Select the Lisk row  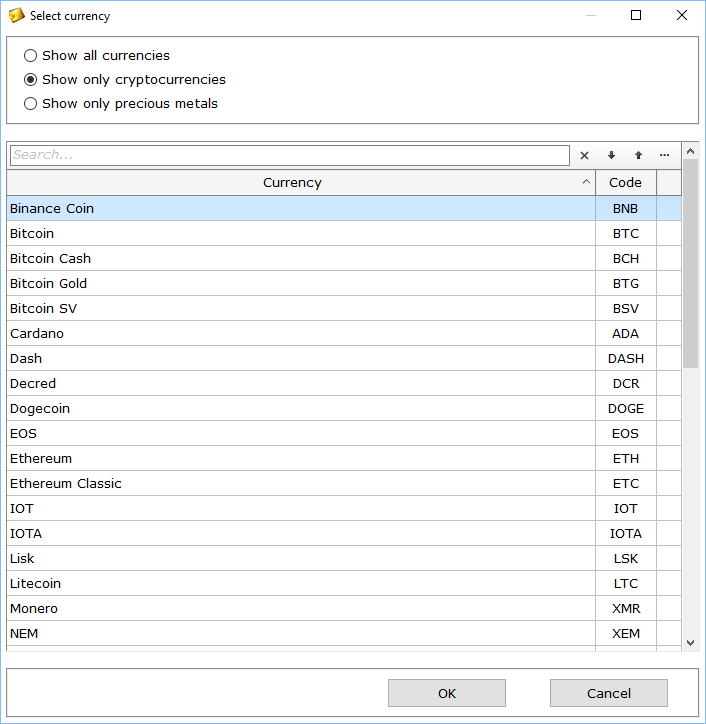coord(344,558)
